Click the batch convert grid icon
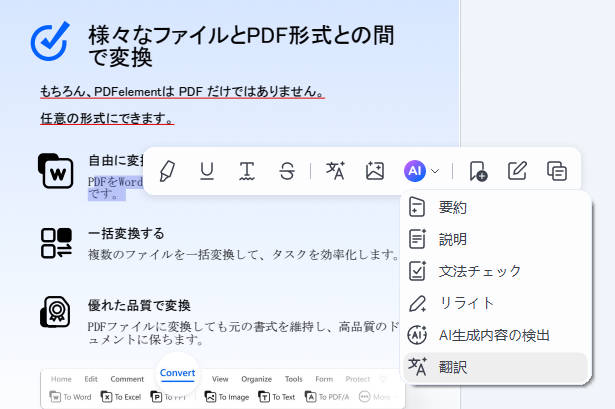 point(56,243)
